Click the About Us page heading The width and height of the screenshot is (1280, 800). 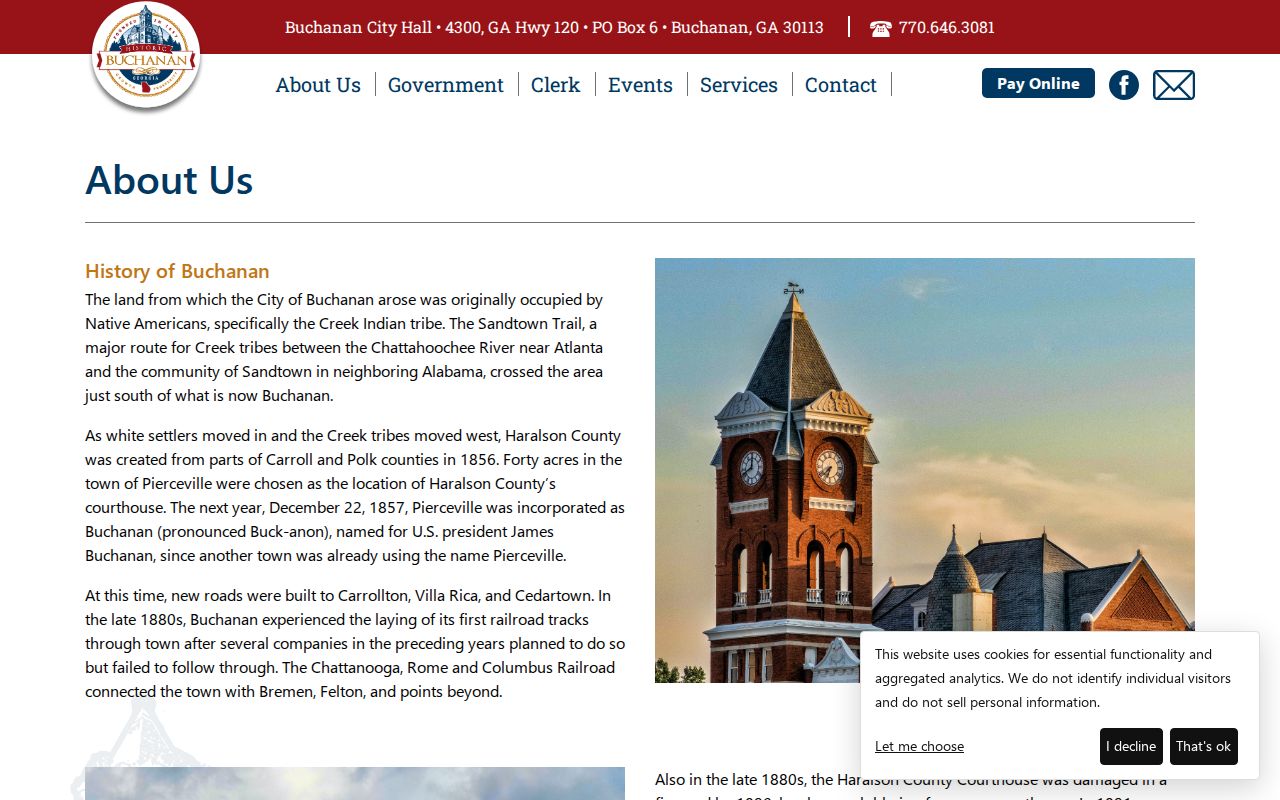169,180
